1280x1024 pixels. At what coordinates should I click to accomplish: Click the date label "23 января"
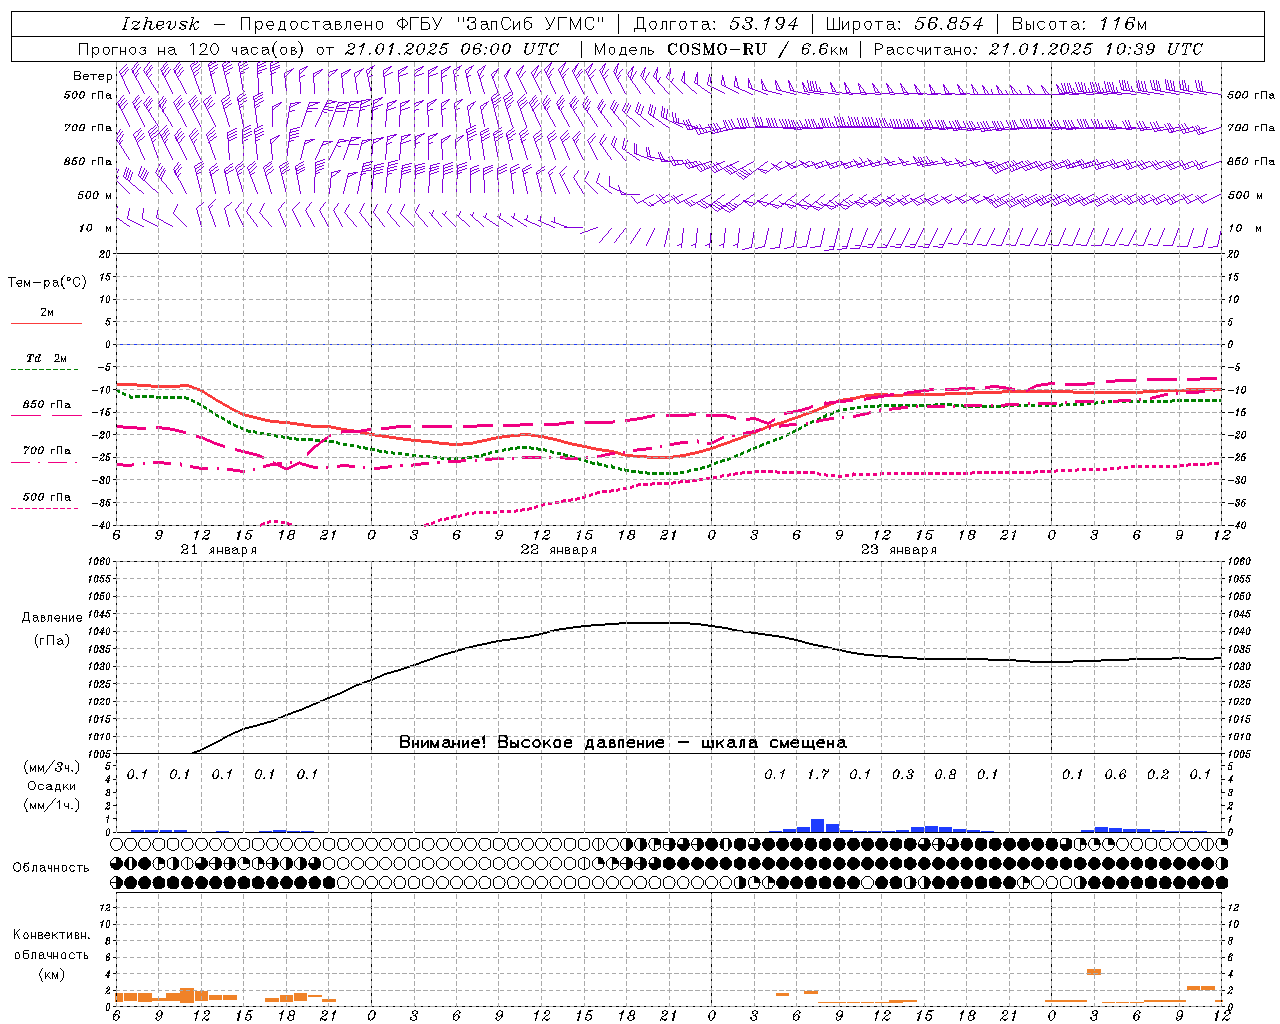[x=899, y=550]
